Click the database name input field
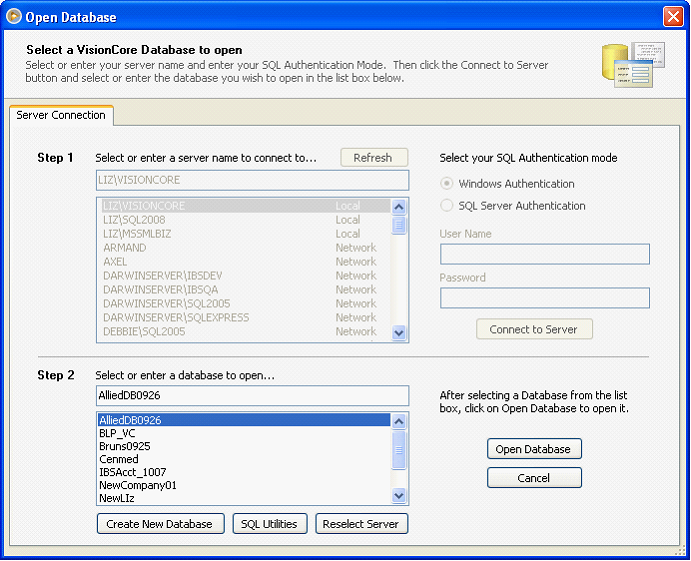 click(x=253, y=395)
